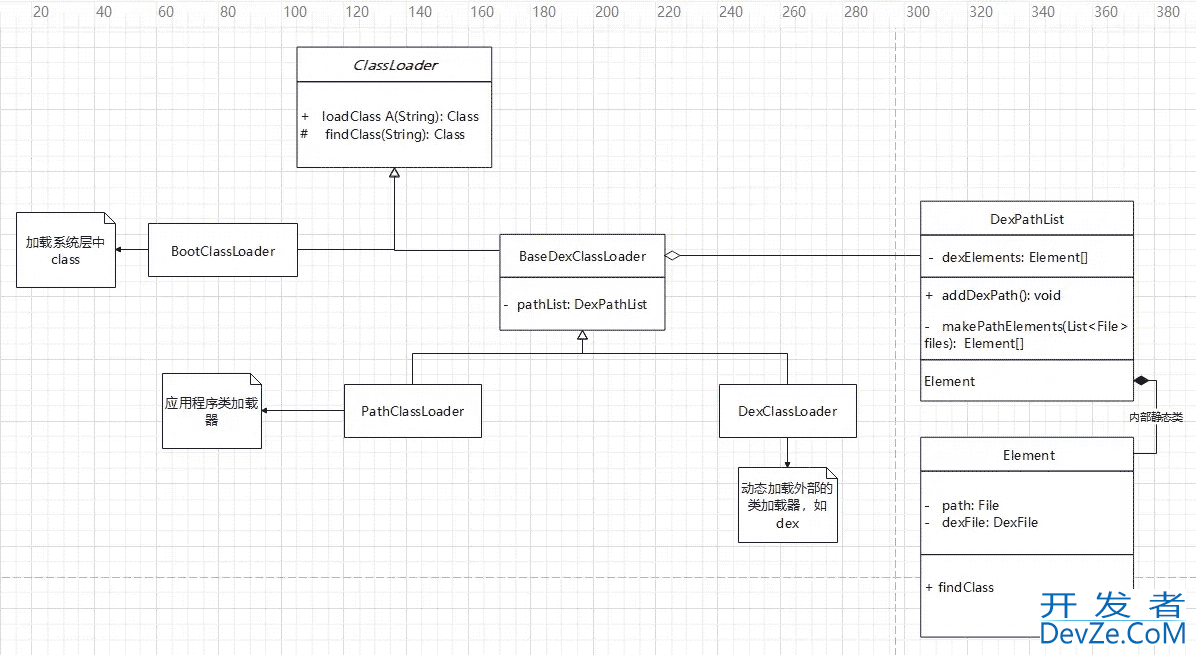Viewport: 1196px width, 655px height.
Task: Click the 应用程序类加载器 note
Action: pyautogui.click(x=212, y=411)
